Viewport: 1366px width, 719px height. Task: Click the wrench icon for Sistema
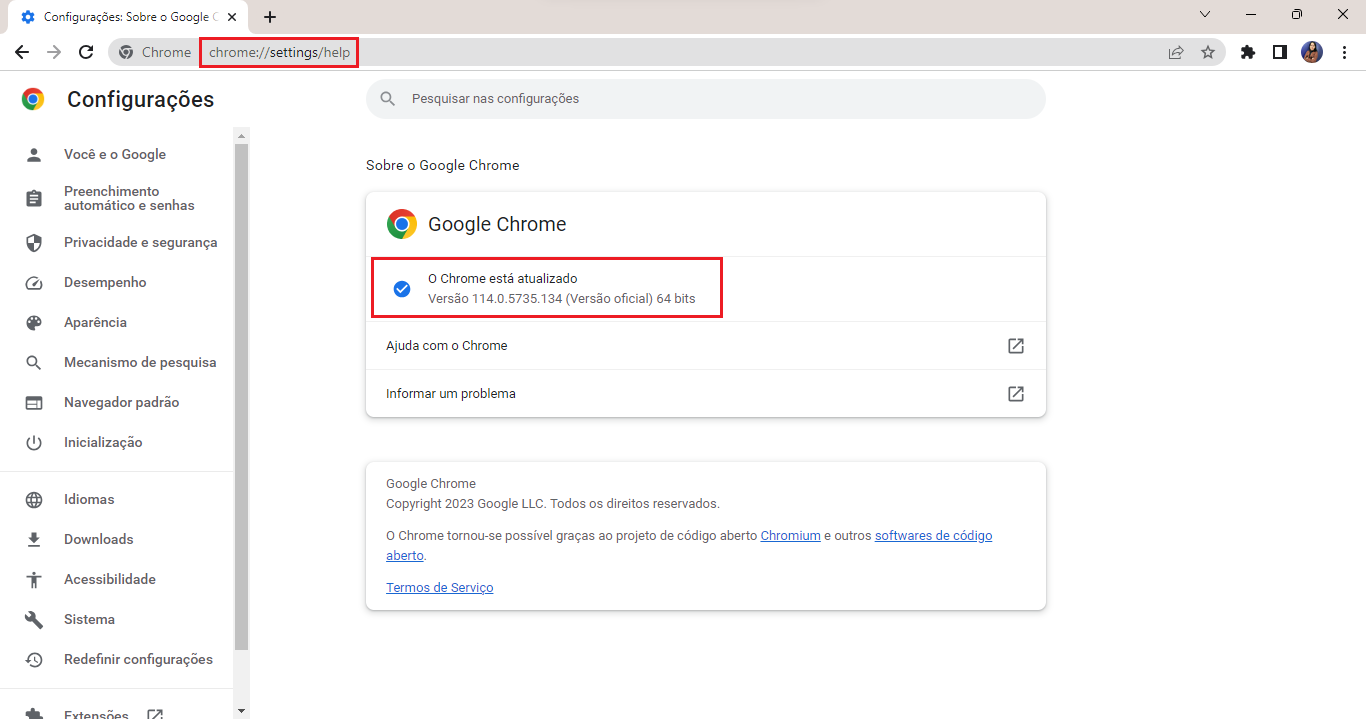34,620
